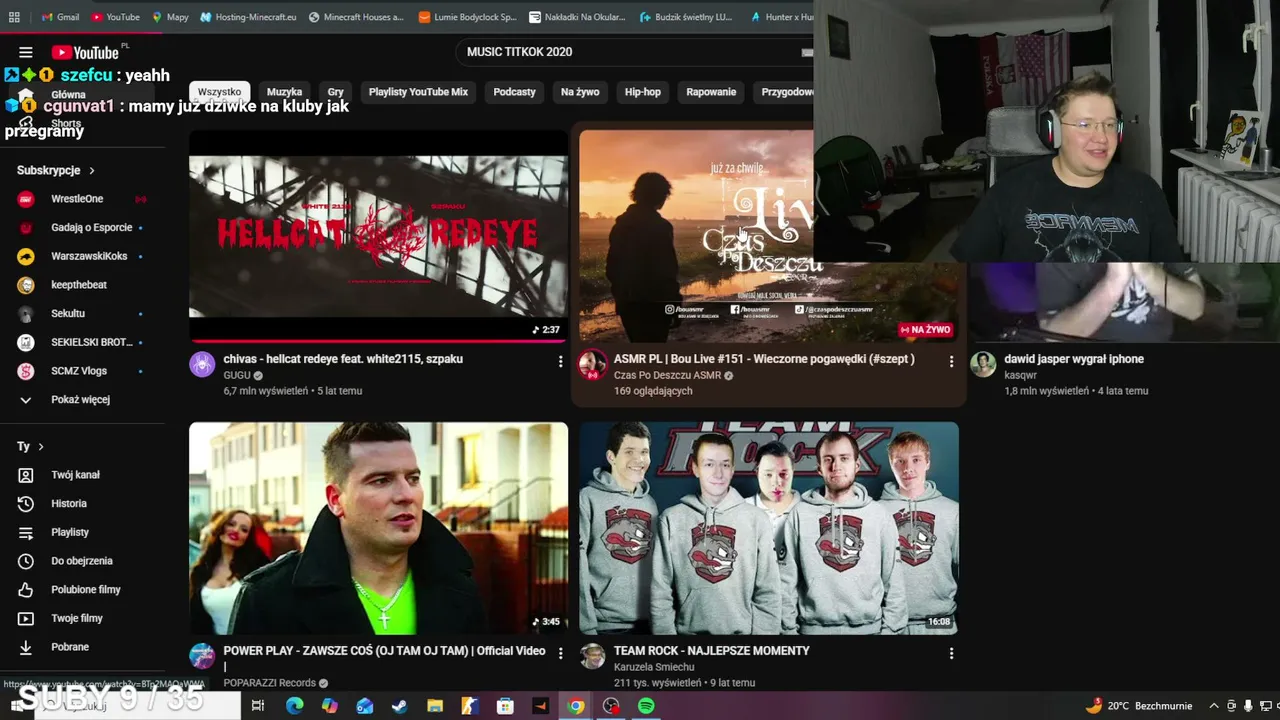Open the Nakładki Na Okular bookmark

click(x=578, y=17)
